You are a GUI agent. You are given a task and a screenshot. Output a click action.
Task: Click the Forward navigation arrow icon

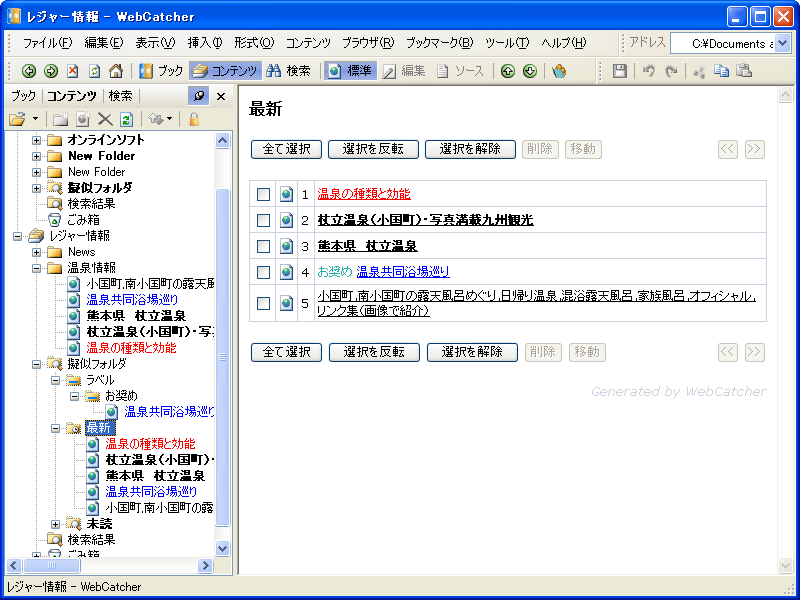[51, 71]
